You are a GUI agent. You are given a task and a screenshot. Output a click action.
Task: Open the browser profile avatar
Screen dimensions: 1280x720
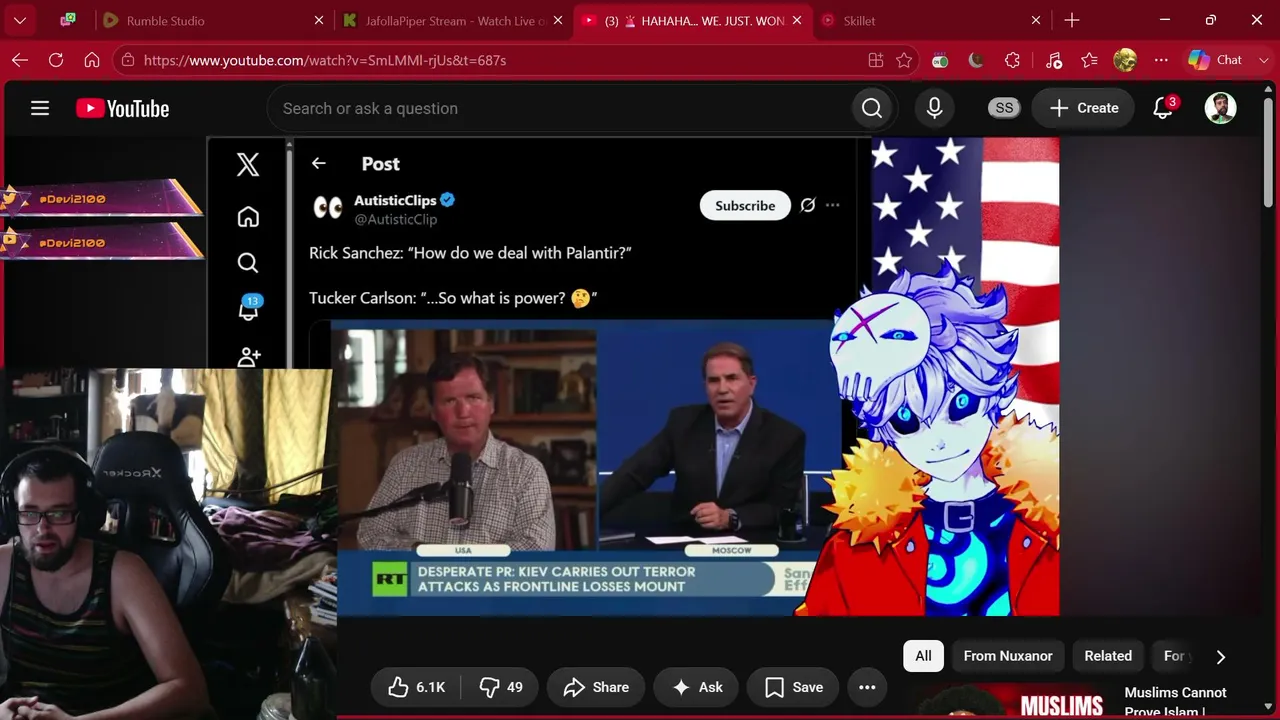(x=1125, y=60)
